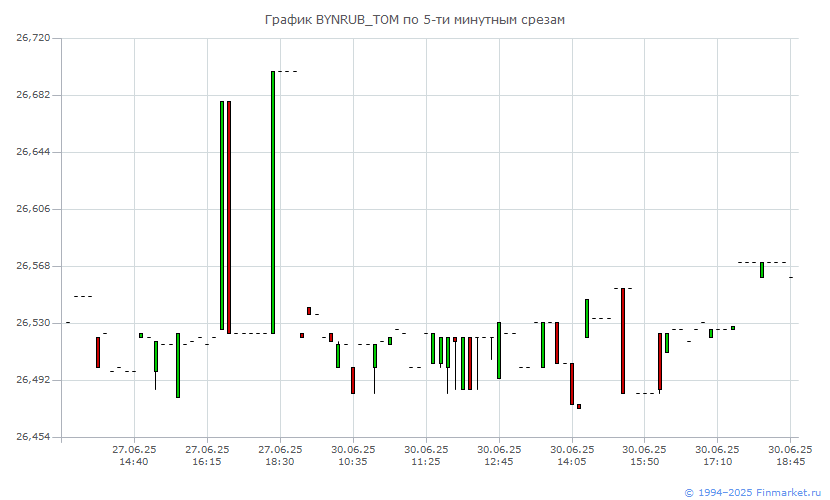The image size is (830, 500).
Task: Click the 26,720 price axis label
Action: click(x=33, y=38)
